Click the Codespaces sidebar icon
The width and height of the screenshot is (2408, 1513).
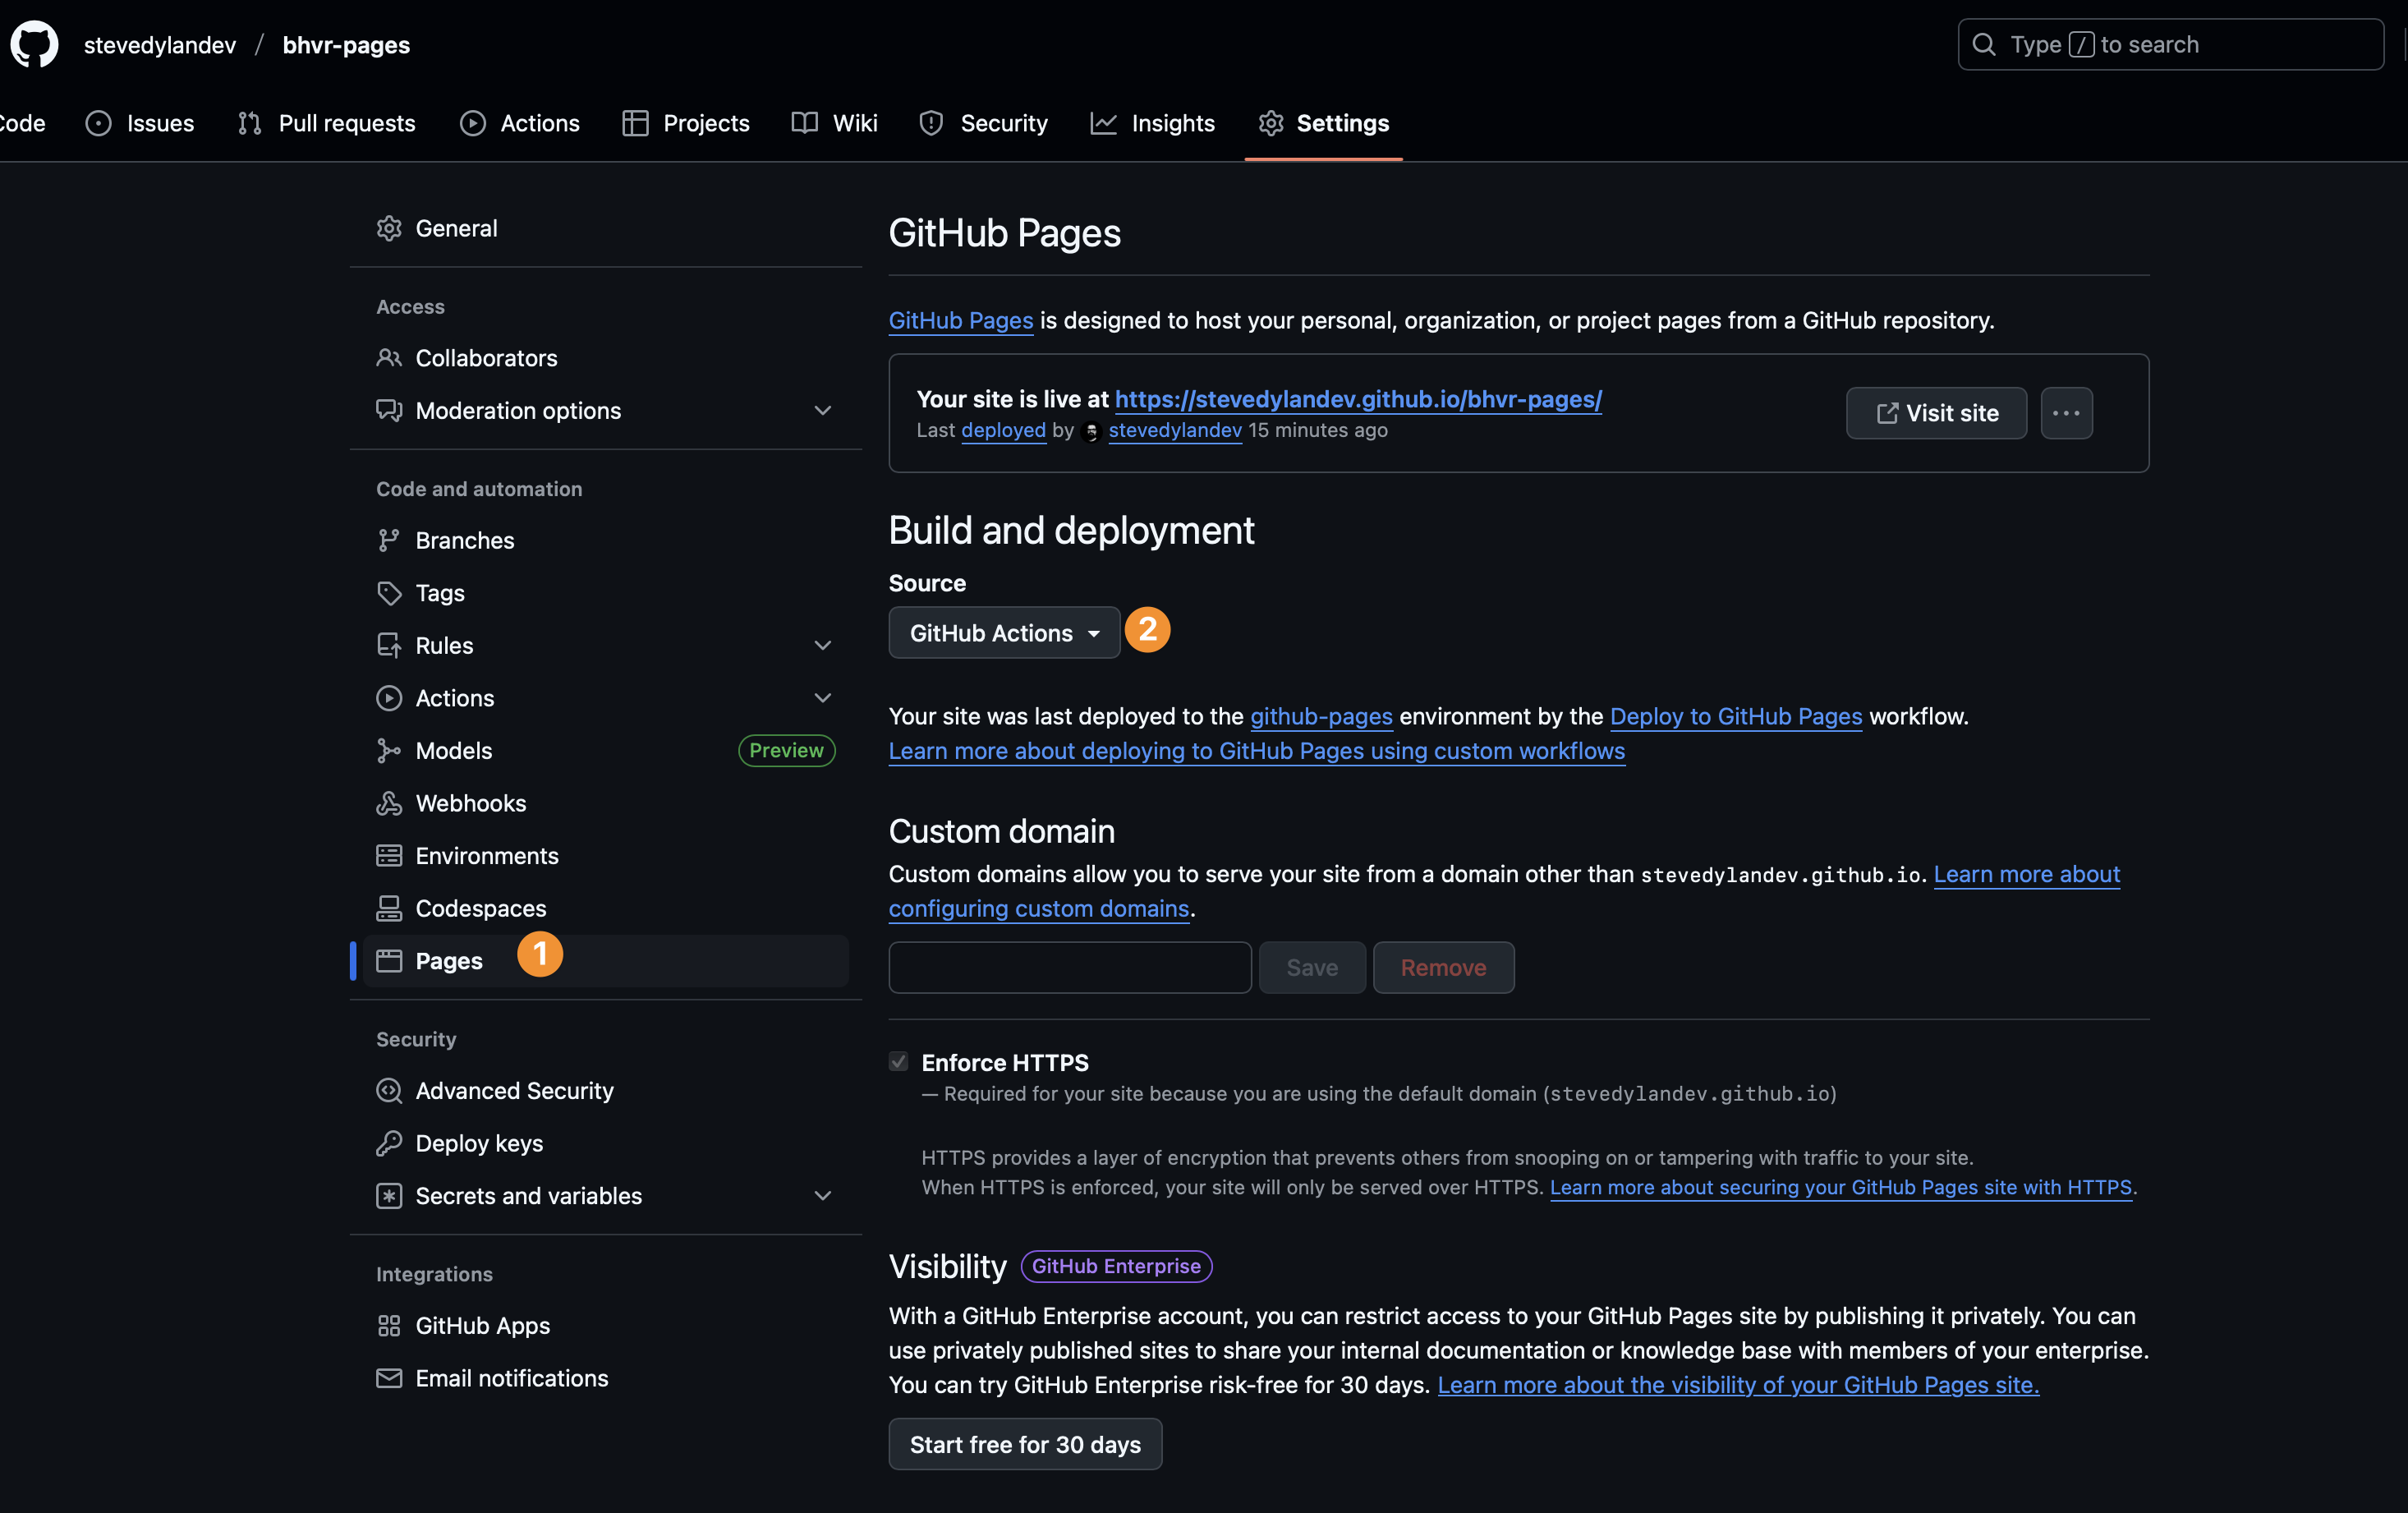tap(390, 908)
